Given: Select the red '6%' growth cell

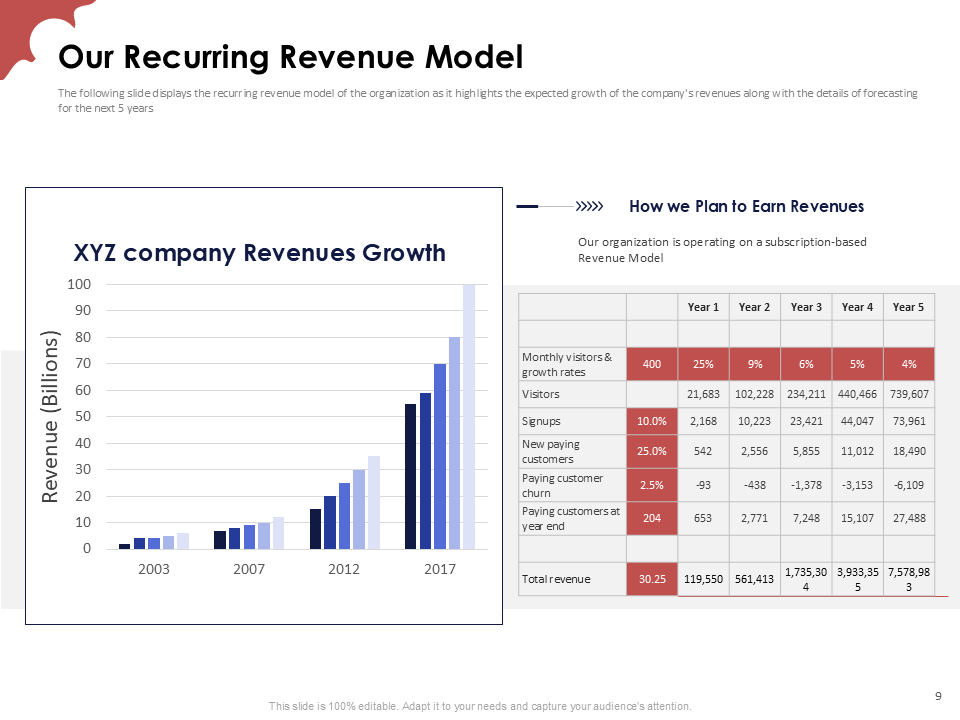Looking at the screenshot, I should (806, 364).
